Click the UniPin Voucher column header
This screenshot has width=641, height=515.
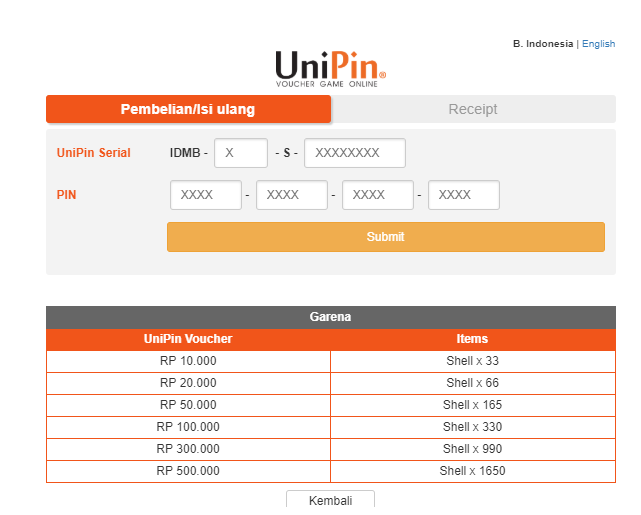pyautogui.click(x=188, y=339)
